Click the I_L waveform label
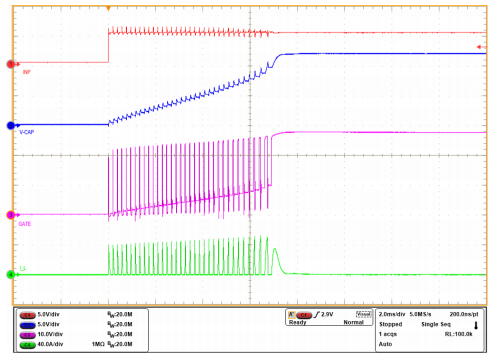Viewport: 498px width, 360px height. 23,268
